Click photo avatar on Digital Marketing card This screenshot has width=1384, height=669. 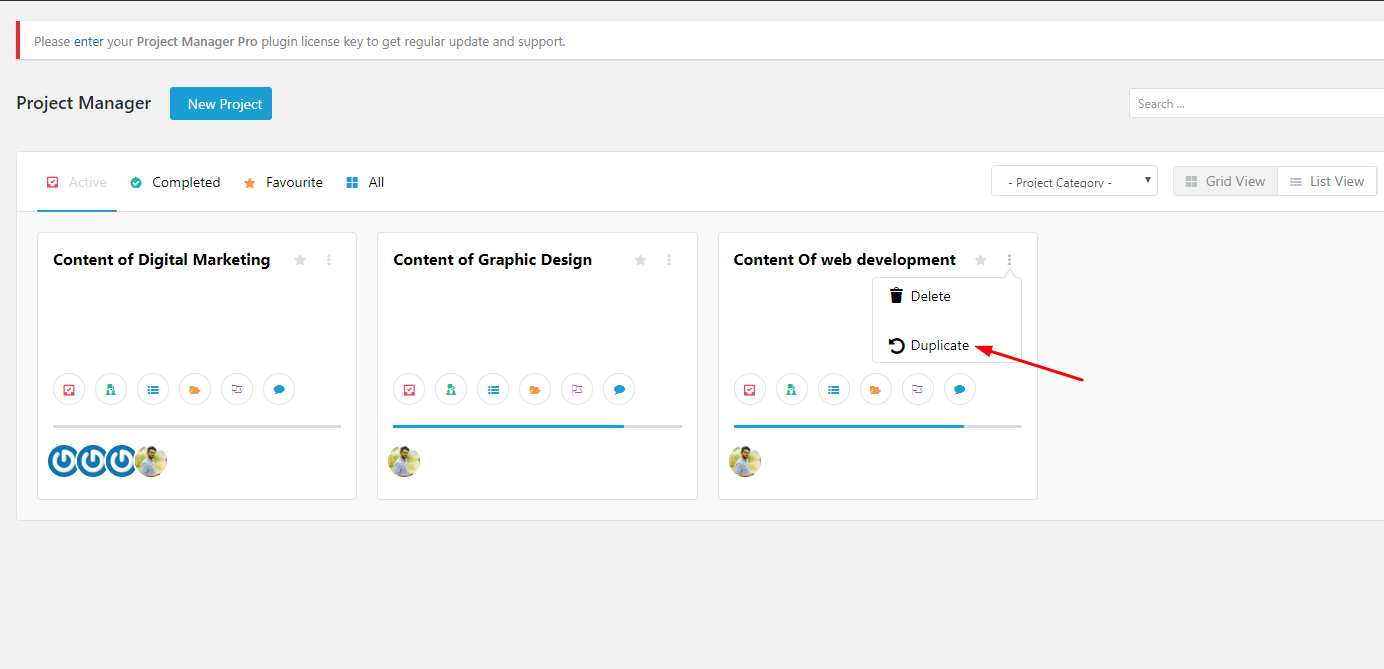(151, 461)
